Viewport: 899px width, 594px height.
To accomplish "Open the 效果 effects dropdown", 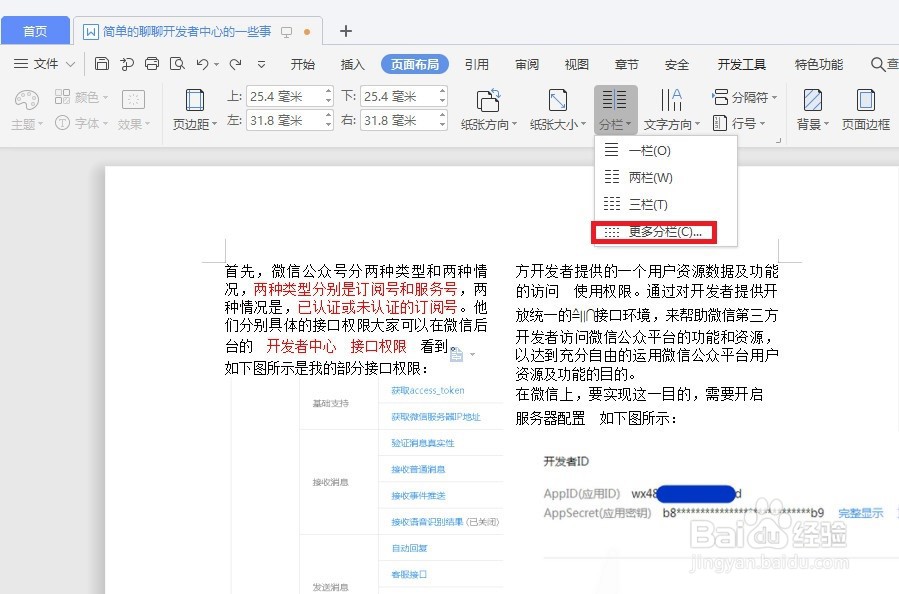I will coord(134,109).
